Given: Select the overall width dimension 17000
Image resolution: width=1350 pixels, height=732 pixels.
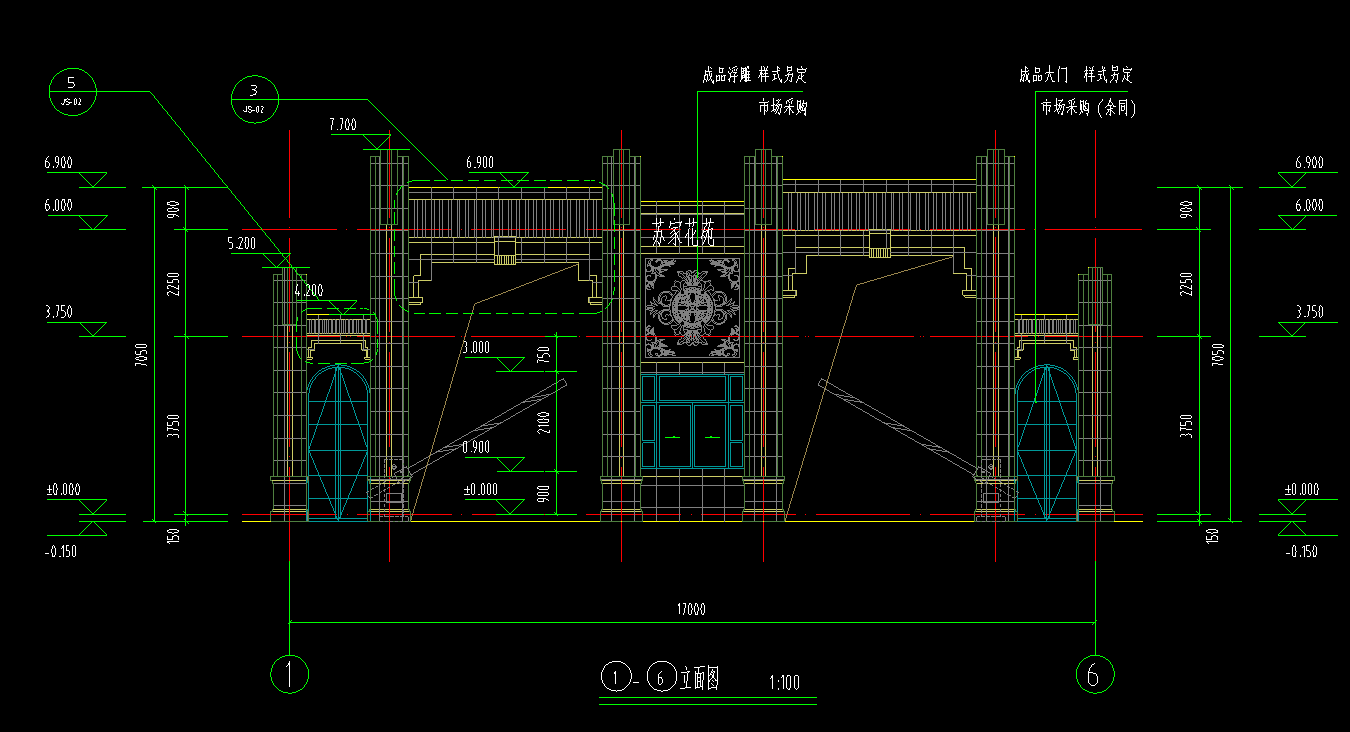Looking at the screenshot, I should pyautogui.click(x=691, y=609).
